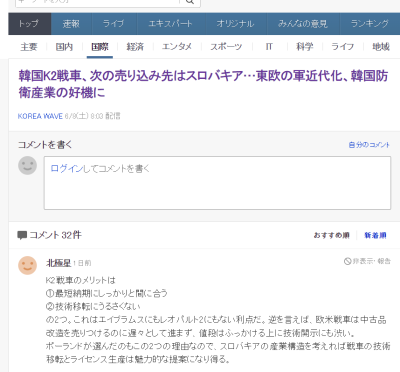Click the search magnifier icon

189,2
